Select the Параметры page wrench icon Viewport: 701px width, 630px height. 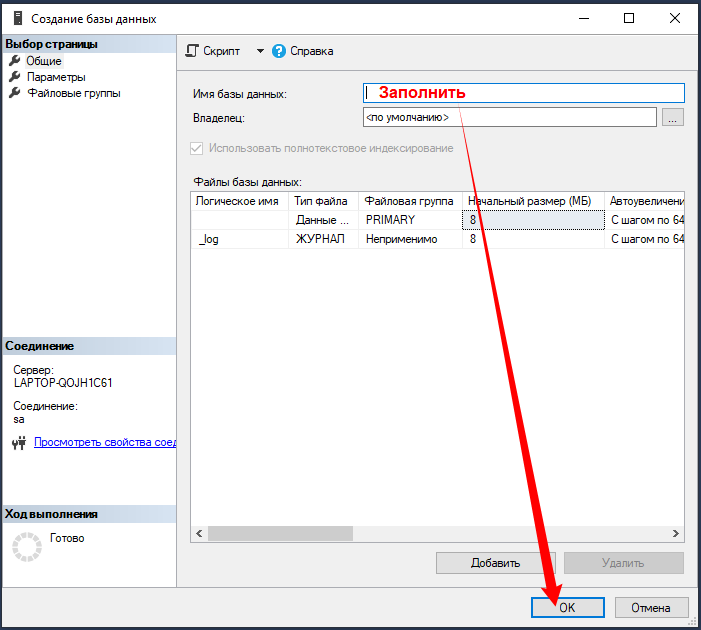15,77
